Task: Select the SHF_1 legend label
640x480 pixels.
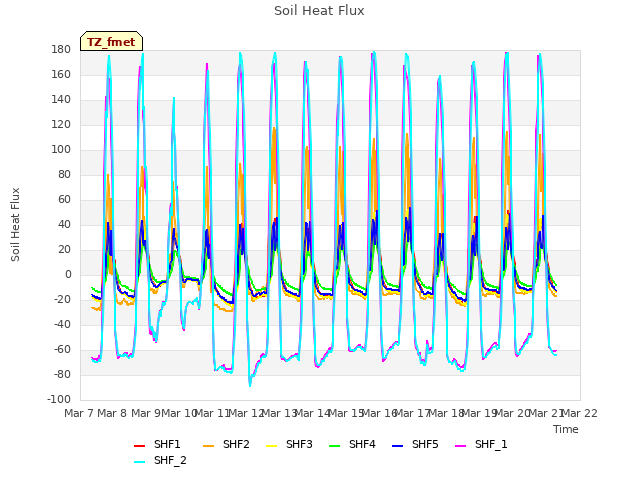Action: (x=491, y=444)
